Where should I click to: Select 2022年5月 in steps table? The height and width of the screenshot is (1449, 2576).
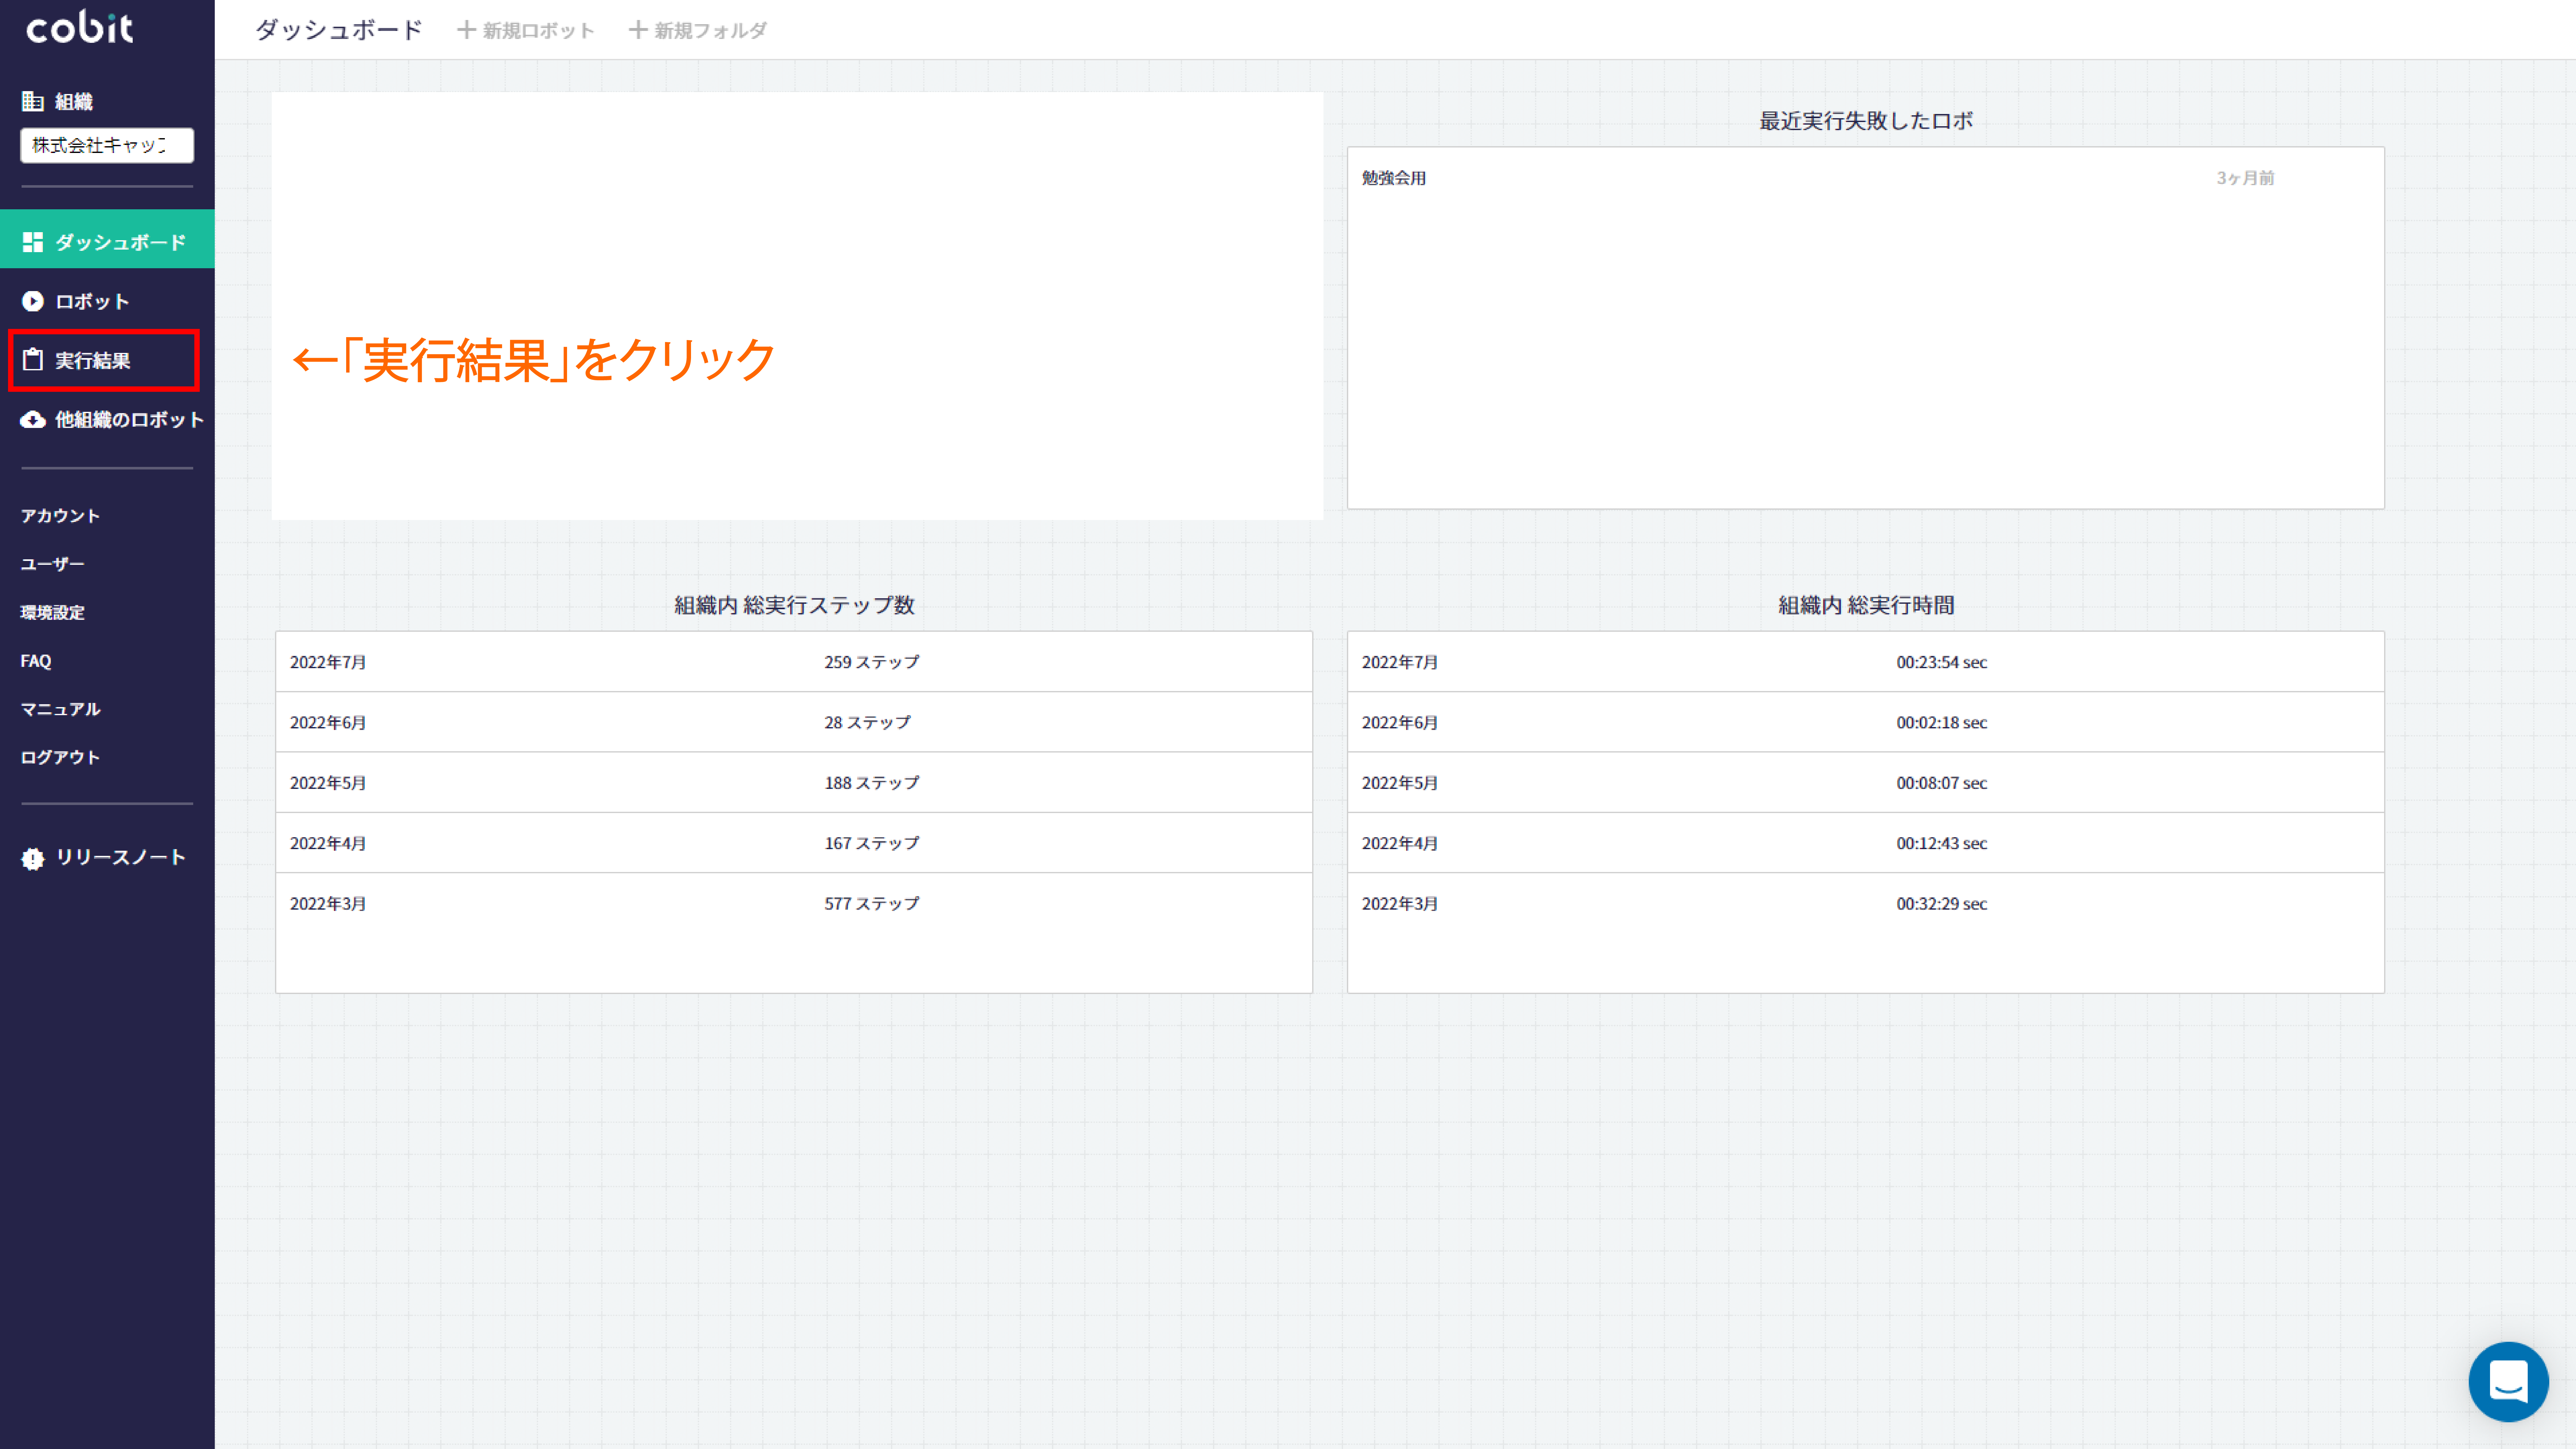pos(328,783)
